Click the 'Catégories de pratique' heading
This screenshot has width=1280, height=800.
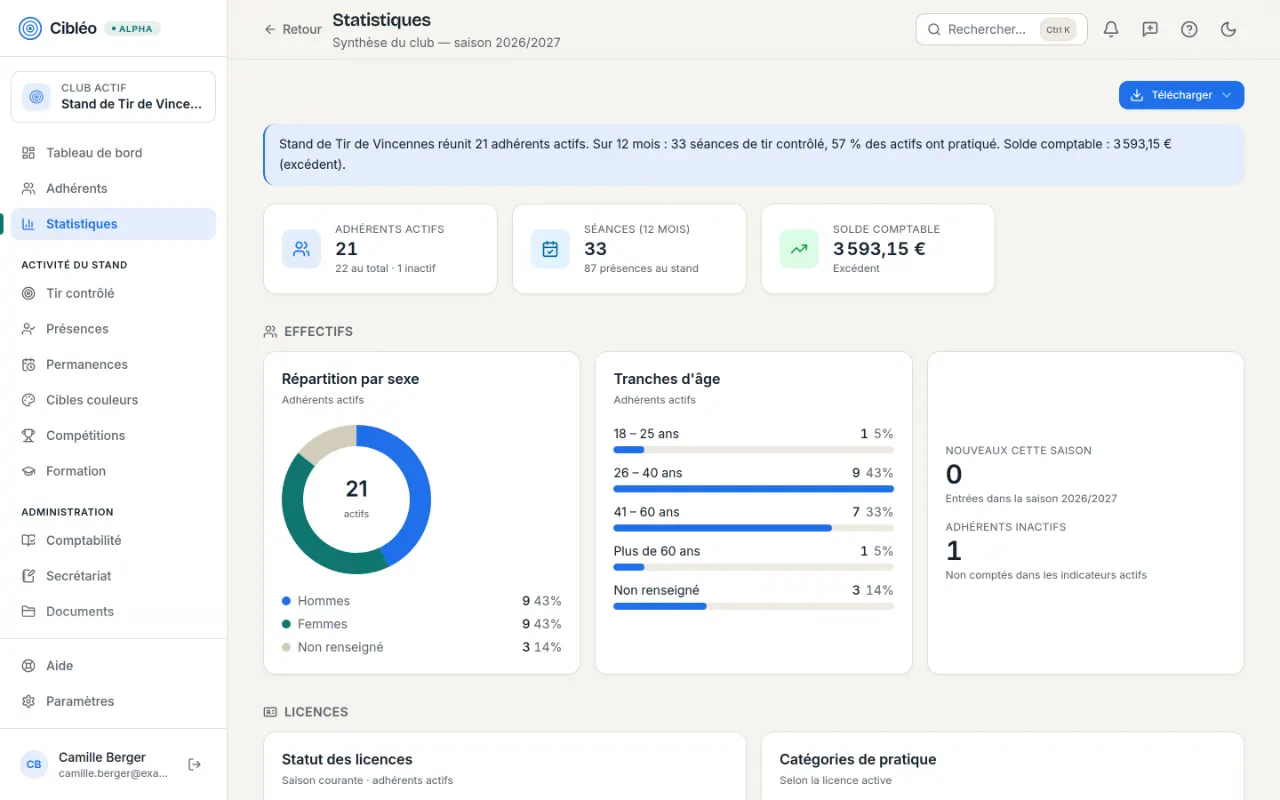(x=858, y=760)
